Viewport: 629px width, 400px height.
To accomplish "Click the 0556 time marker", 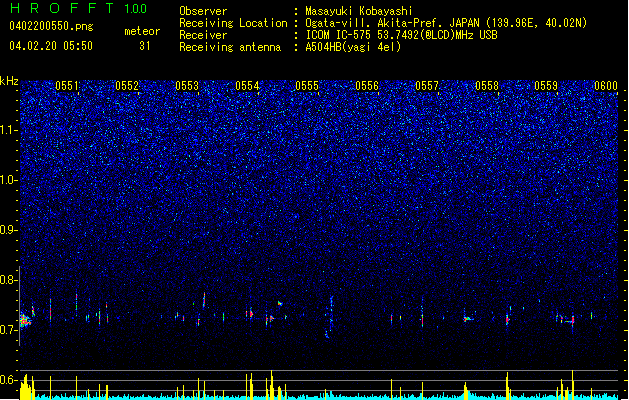I will click(x=367, y=86).
